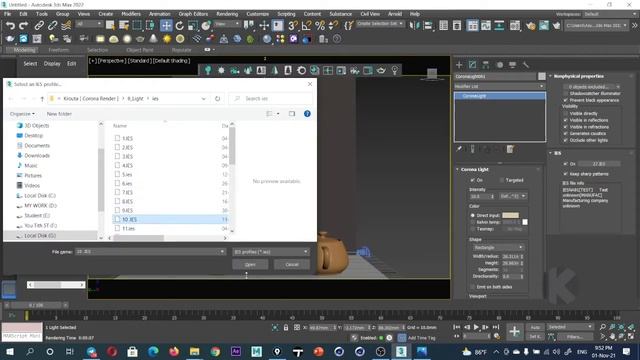Screen dimensions: 640x360
Task: Open the Mirror tool
Action: click(414, 25)
